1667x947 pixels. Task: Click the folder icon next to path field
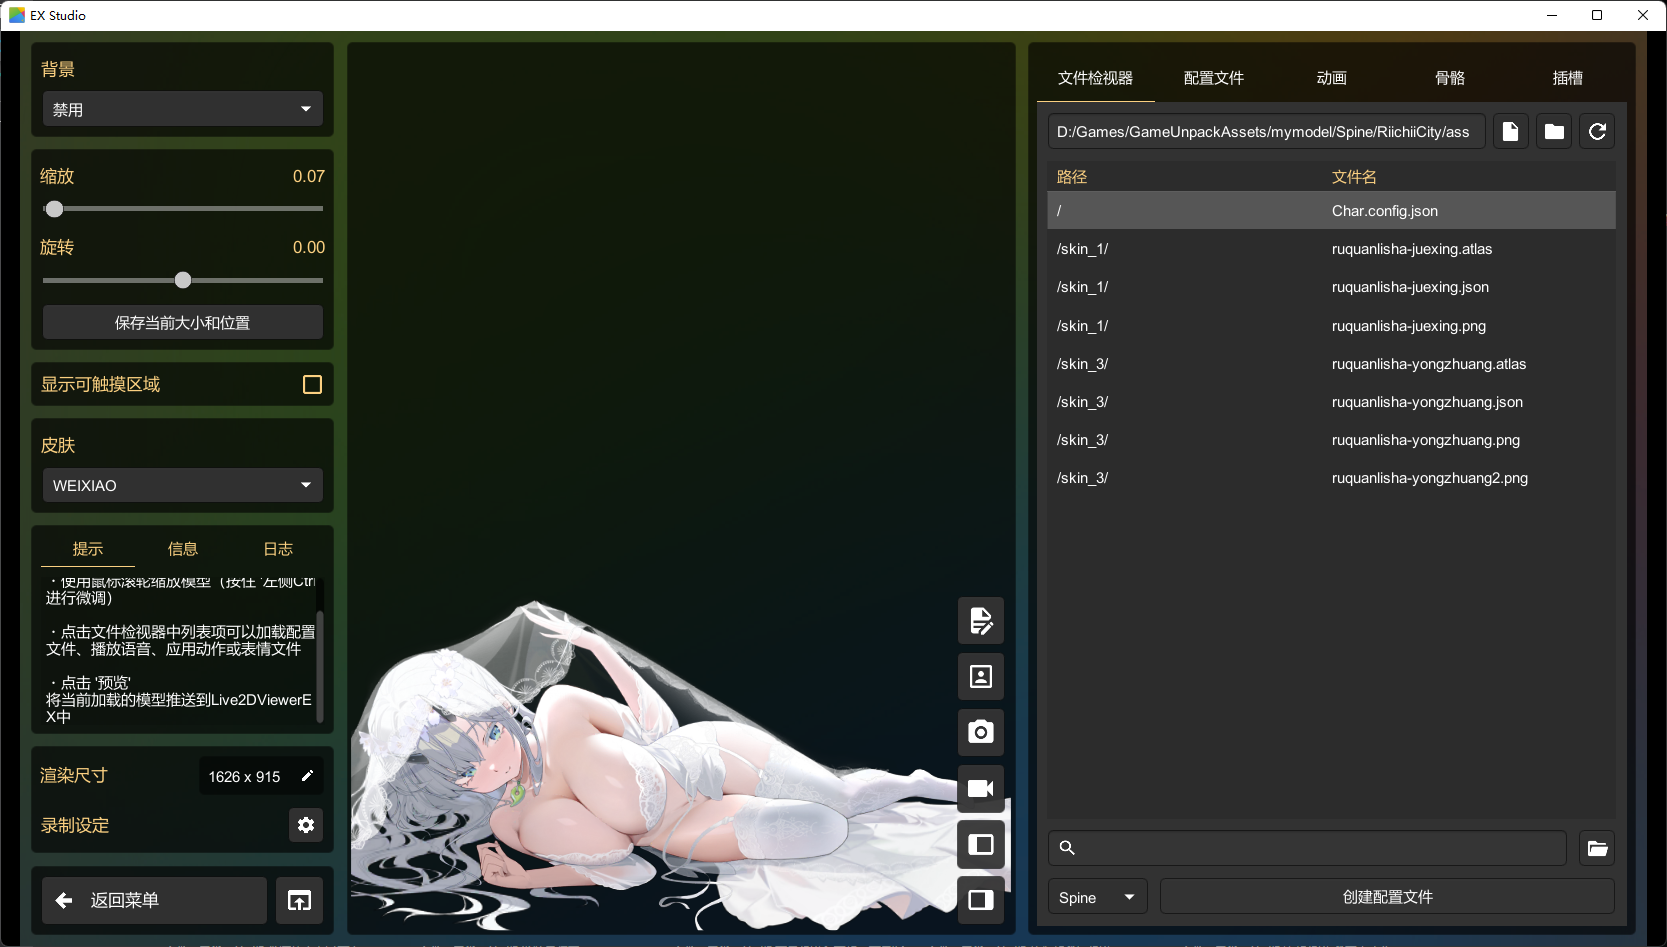[1554, 132]
